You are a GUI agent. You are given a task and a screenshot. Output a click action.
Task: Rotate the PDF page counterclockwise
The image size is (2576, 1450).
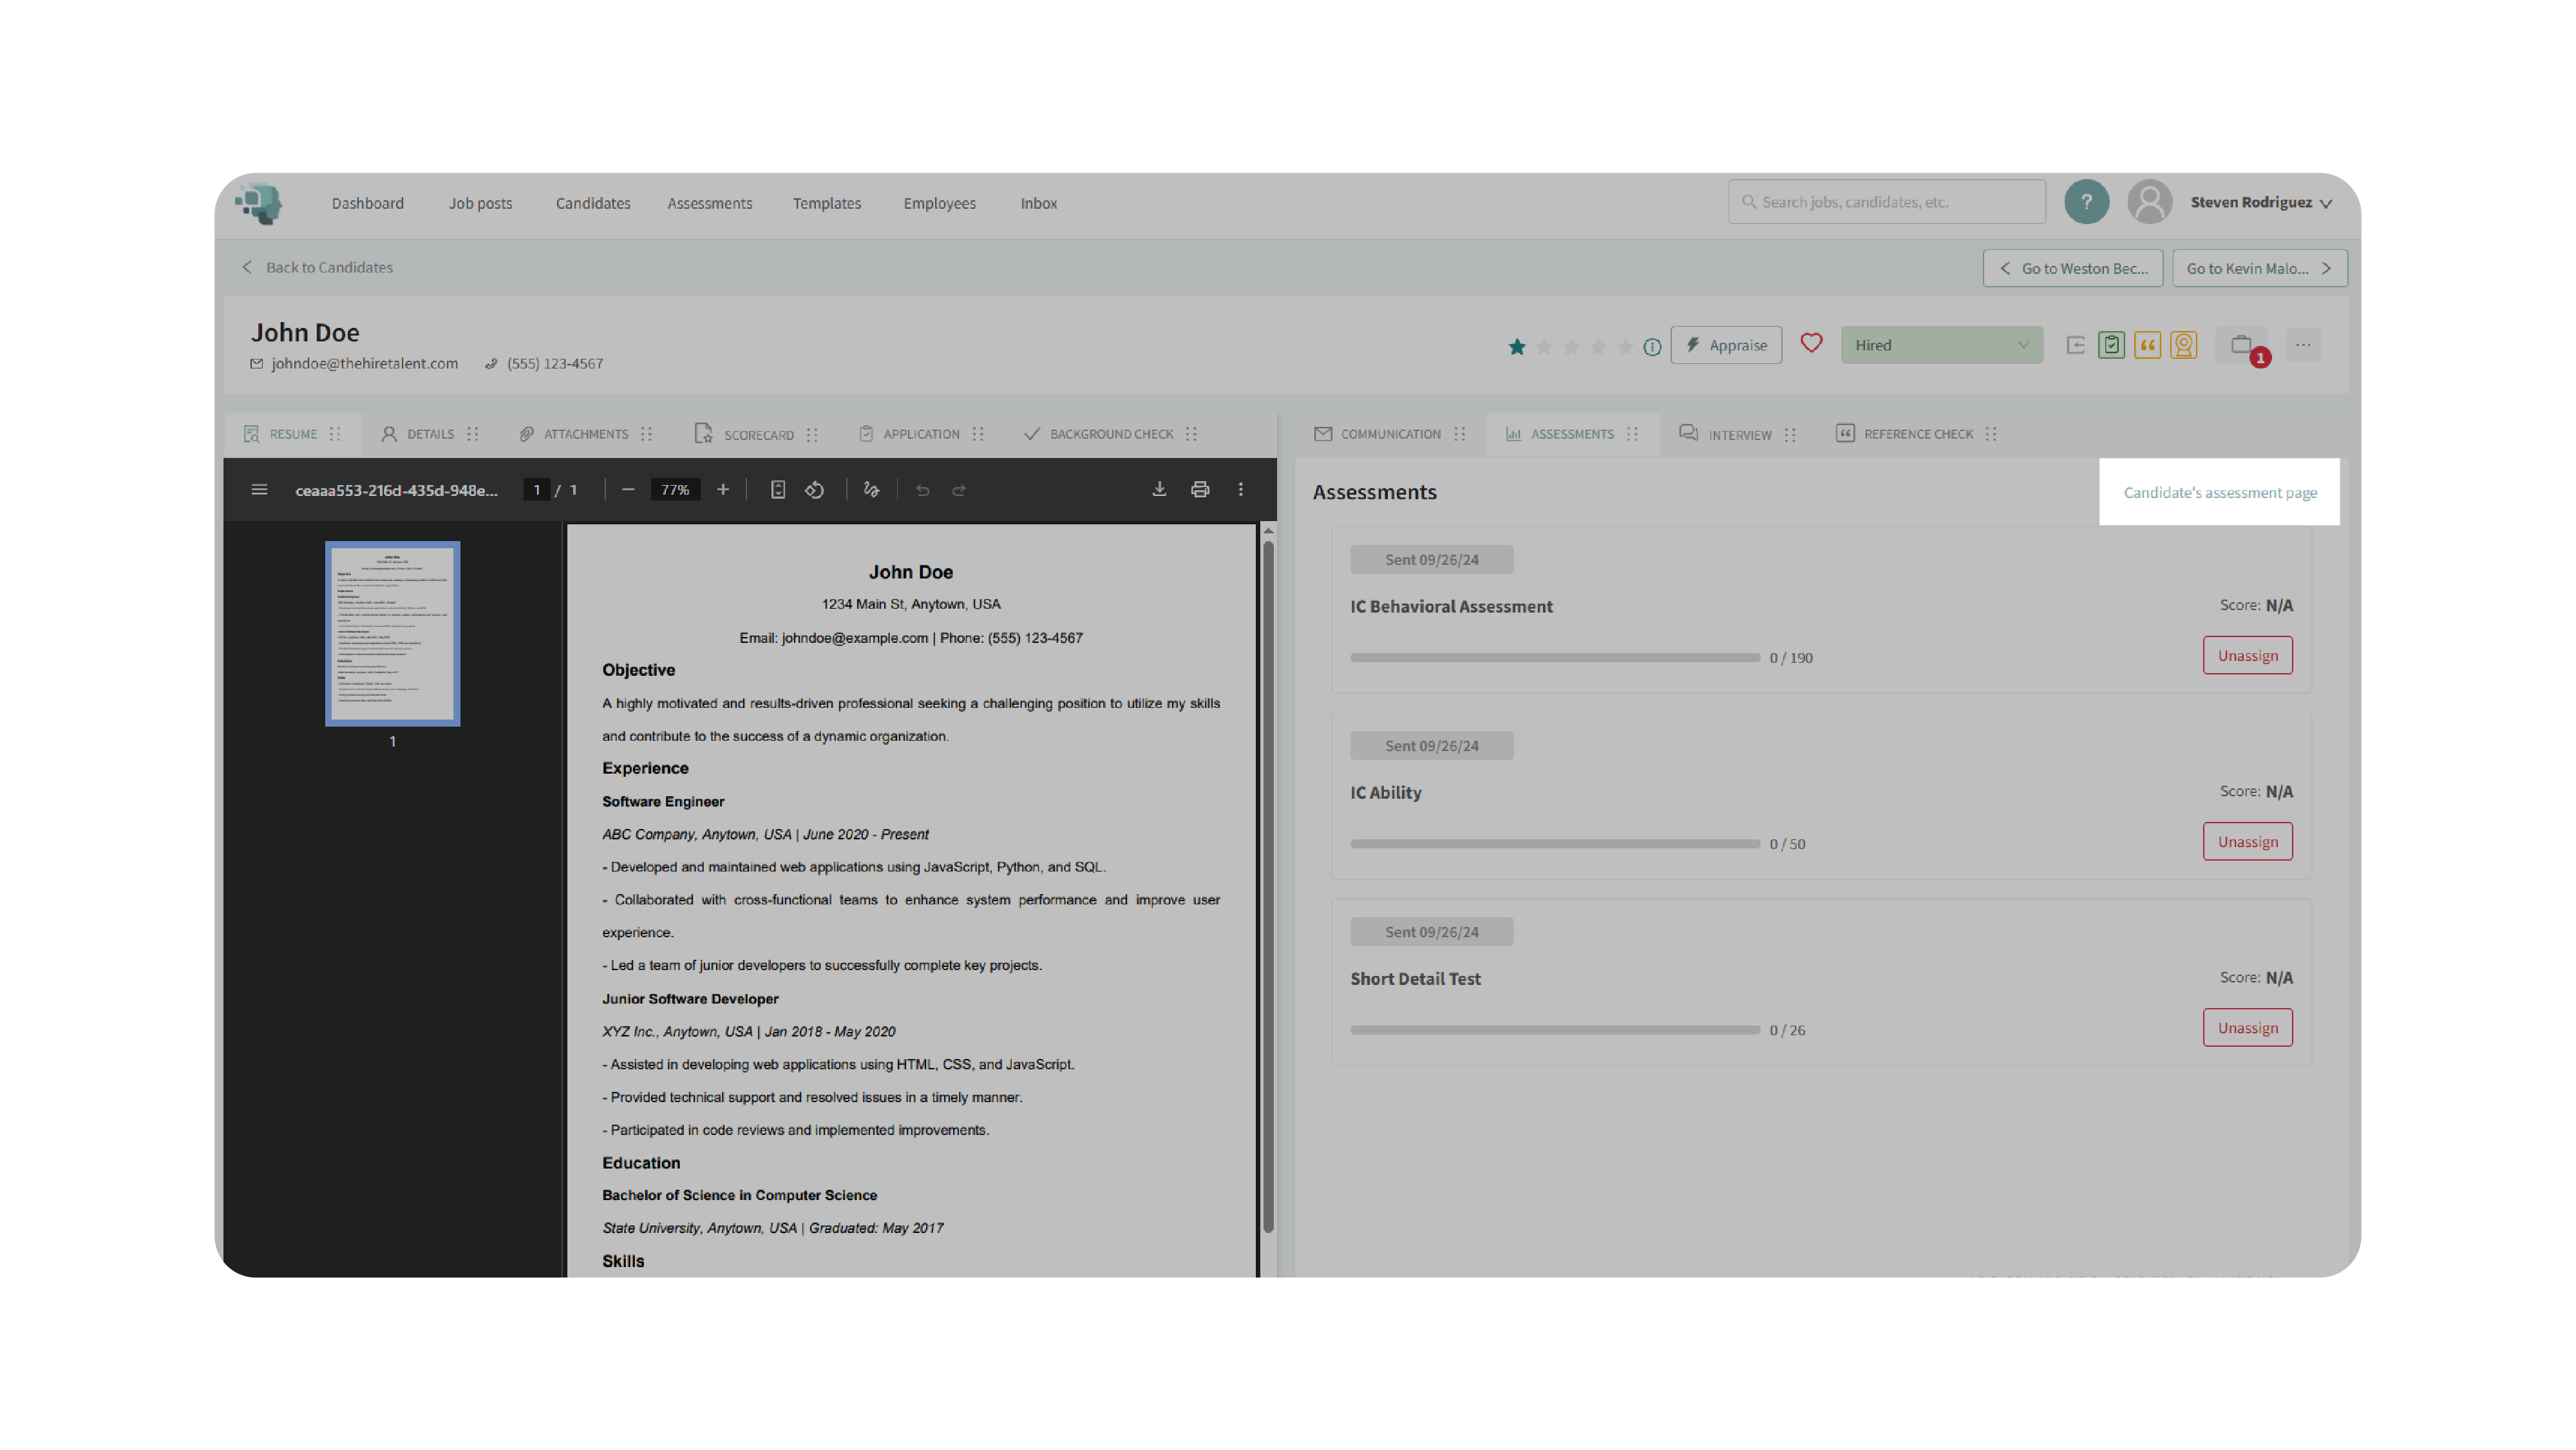pyautogui.click(x=815, y=490)
